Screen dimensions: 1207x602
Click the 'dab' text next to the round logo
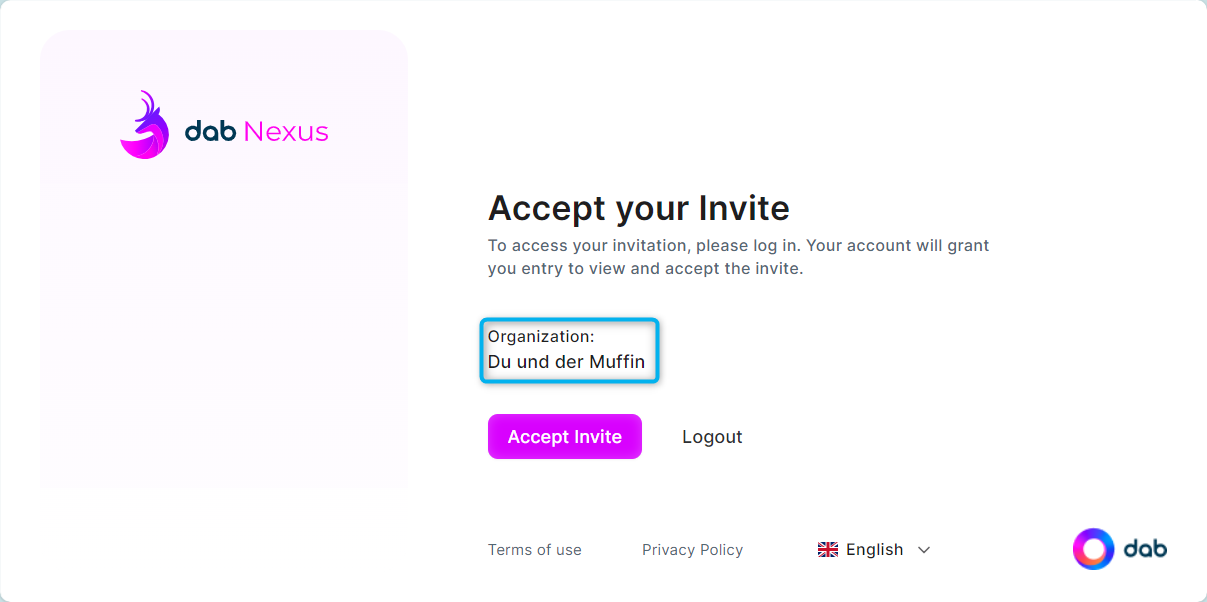(1146, 548)
